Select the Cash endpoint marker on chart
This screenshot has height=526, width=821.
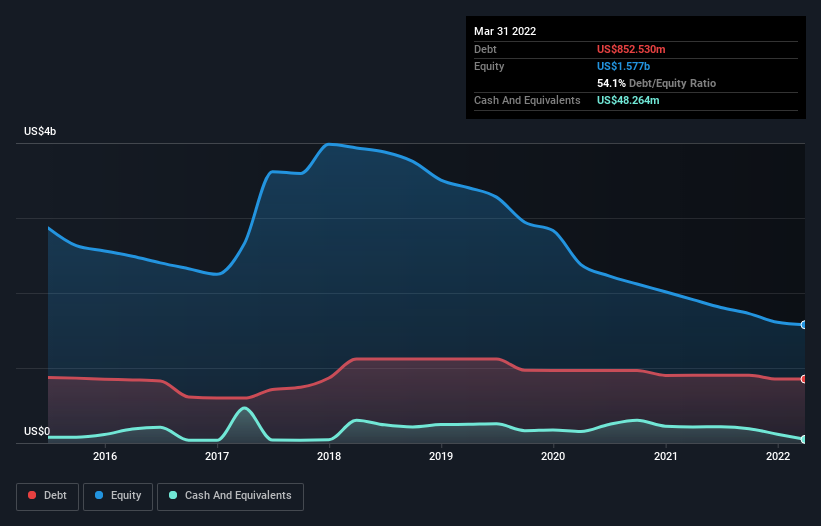[804, 439]
